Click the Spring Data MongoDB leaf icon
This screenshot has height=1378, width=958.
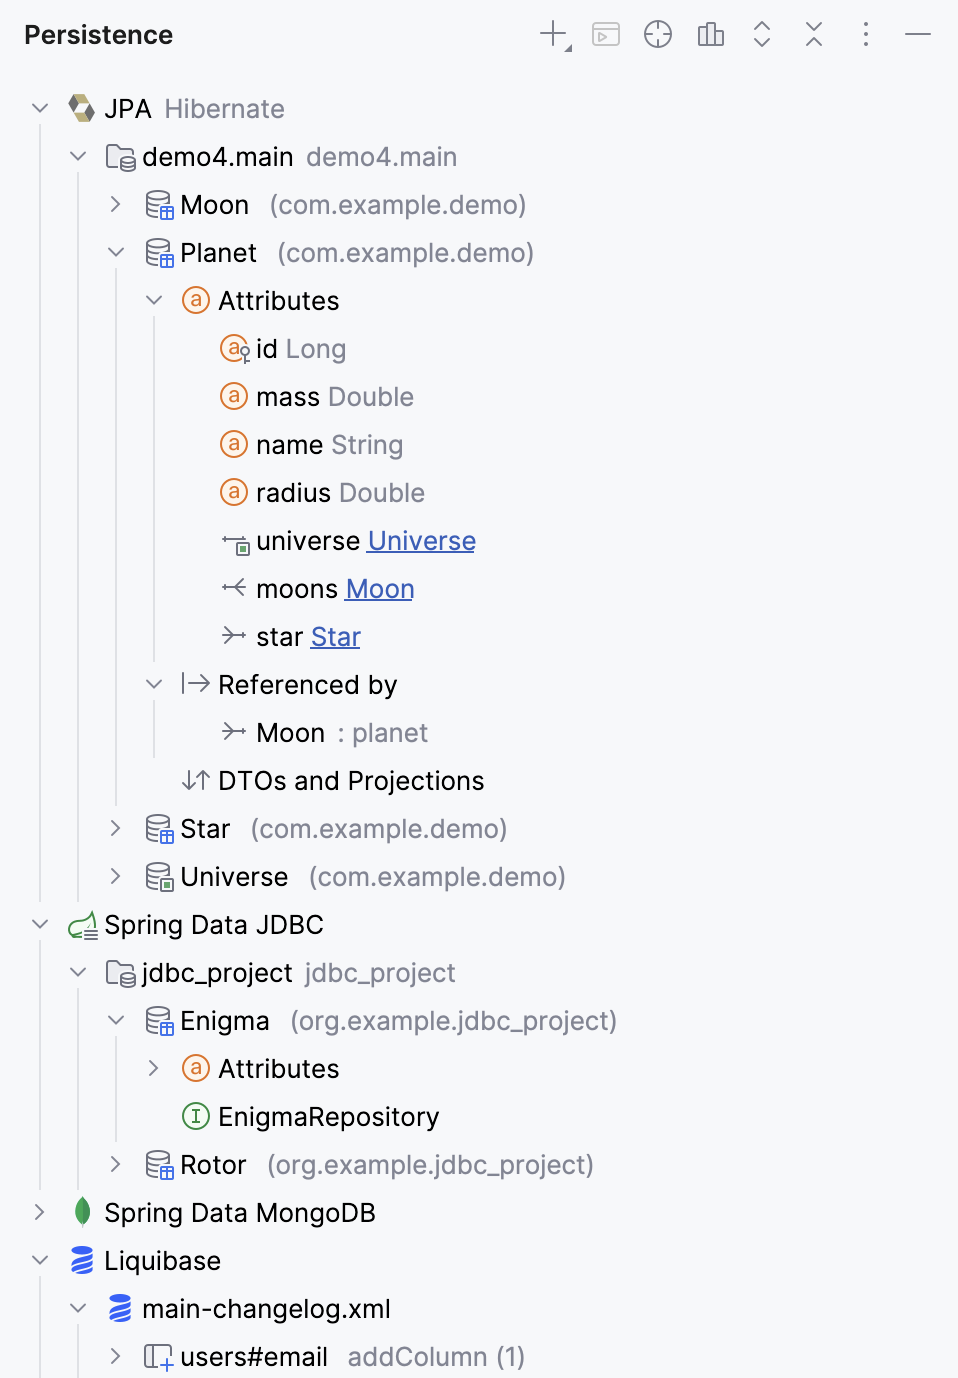[x=83, y=1212]
